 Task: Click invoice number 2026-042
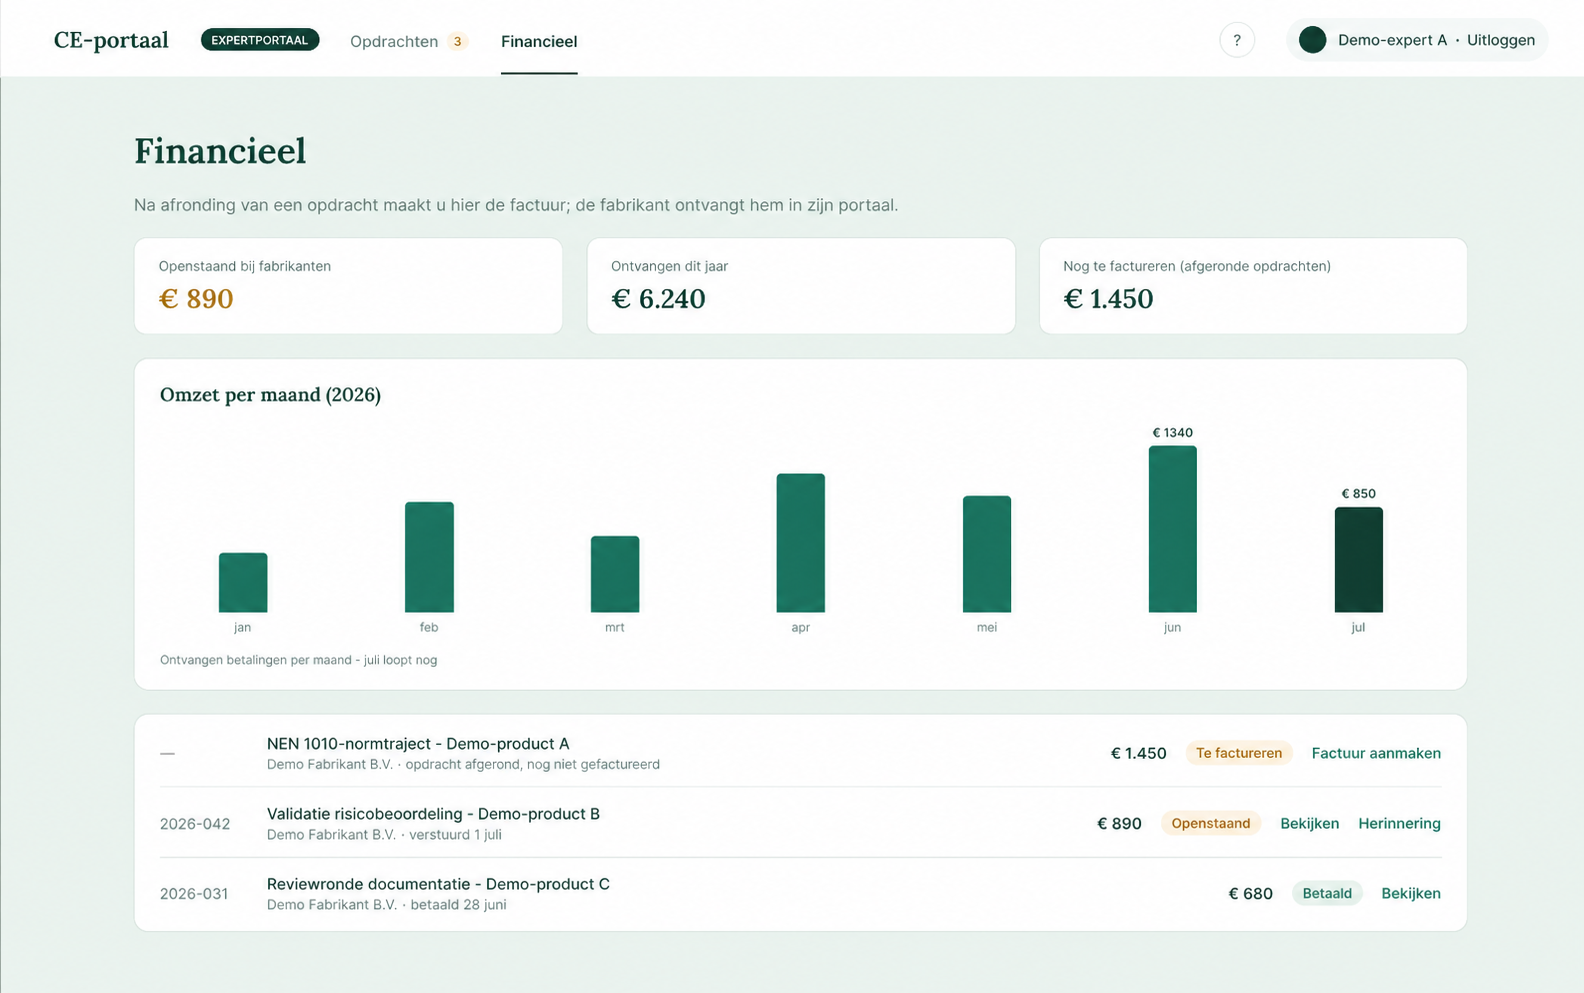[x=195, y=824]
